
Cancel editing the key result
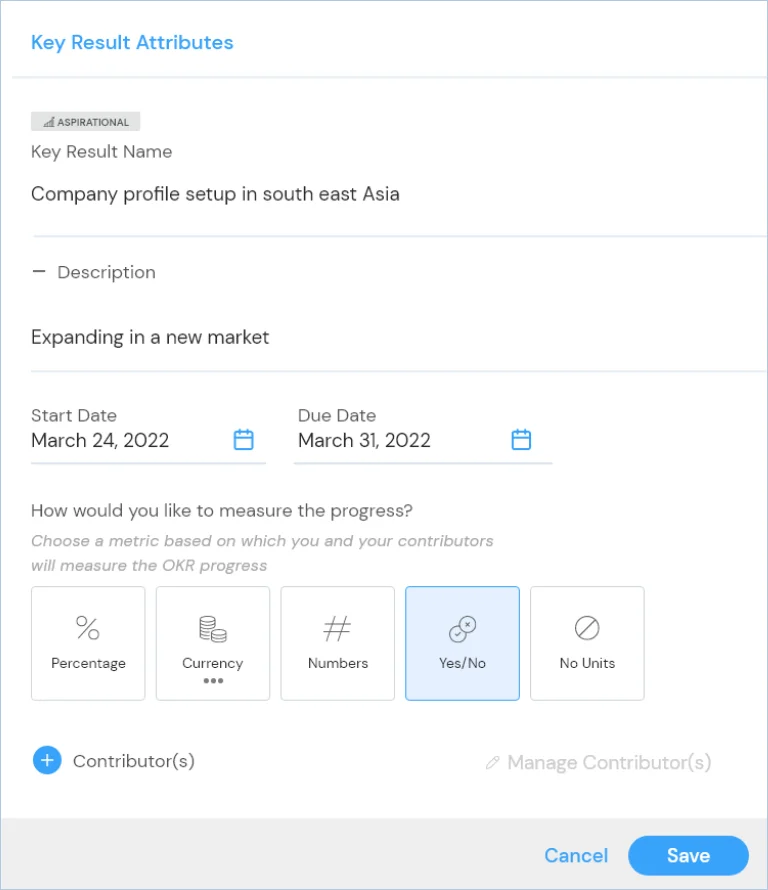tap(576, 855)
